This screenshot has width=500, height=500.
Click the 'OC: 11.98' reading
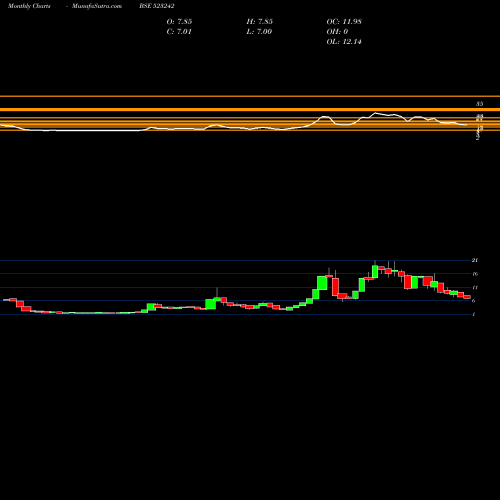[x=344, y=22]
